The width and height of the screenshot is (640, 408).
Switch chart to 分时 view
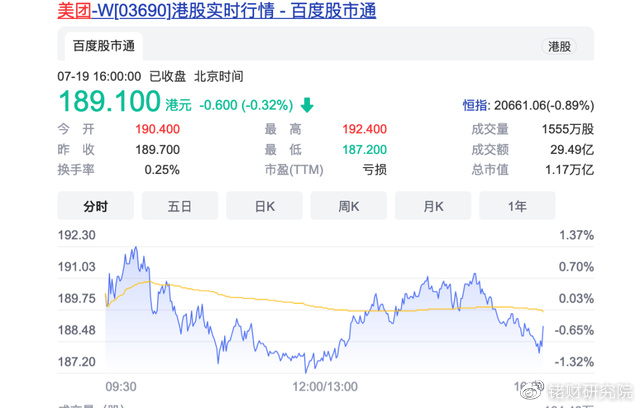coord(96,206)
